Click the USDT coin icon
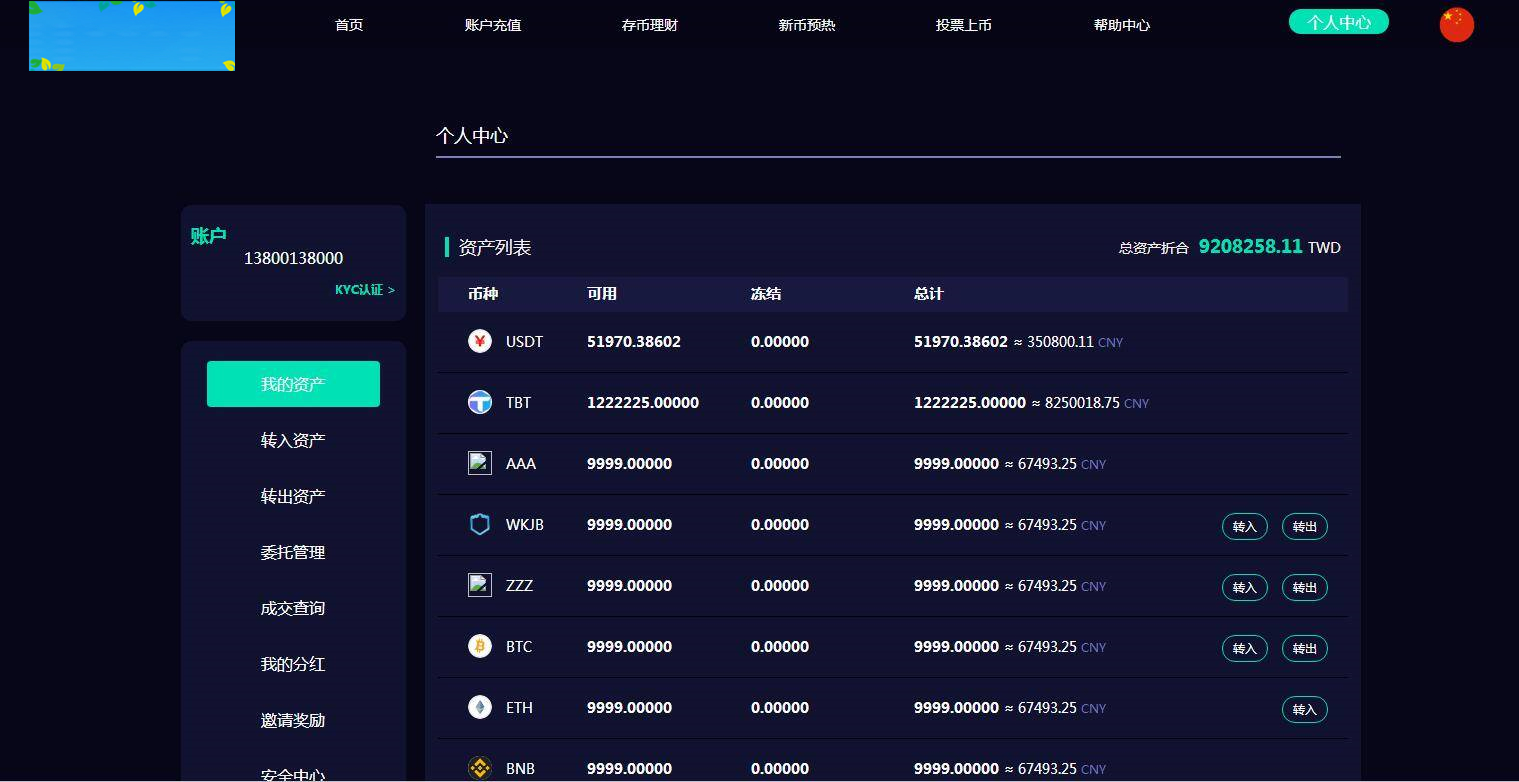Viewport: 1519px width, 782px height. pyautogui.click(x=480, y=342)
